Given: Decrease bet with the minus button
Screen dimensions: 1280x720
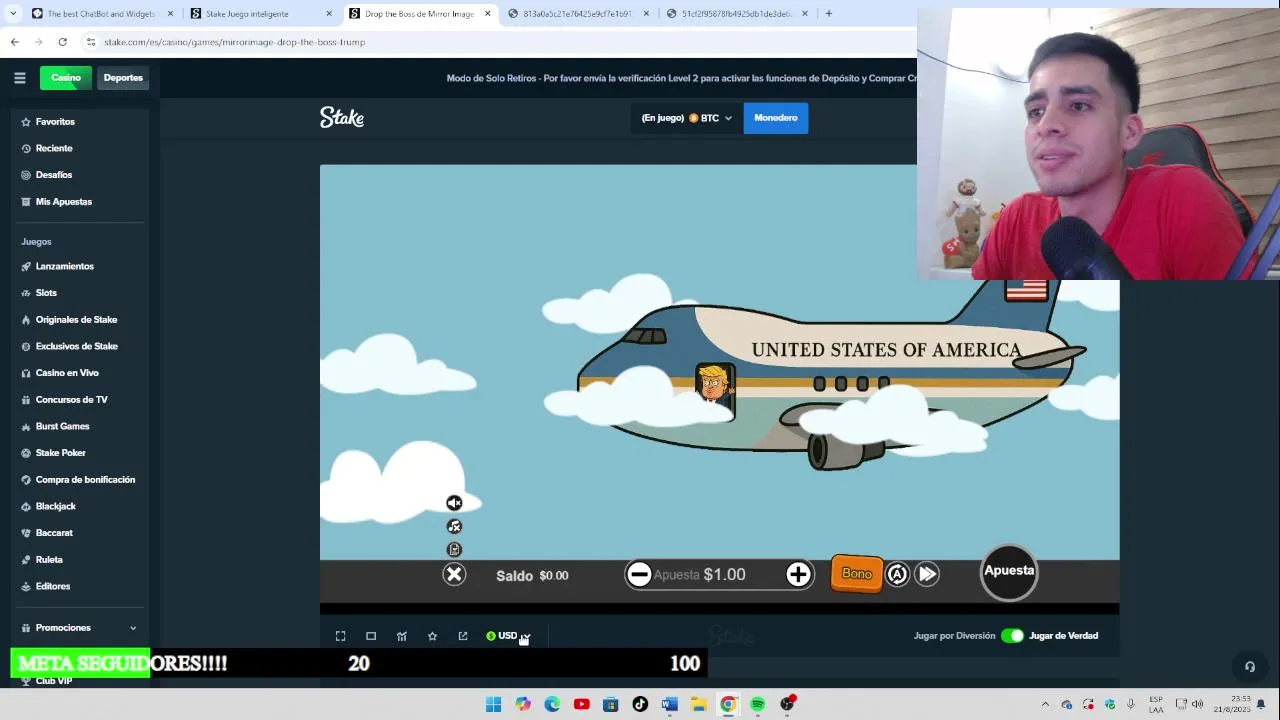Looking at the screenshot, I should point(639,574).
